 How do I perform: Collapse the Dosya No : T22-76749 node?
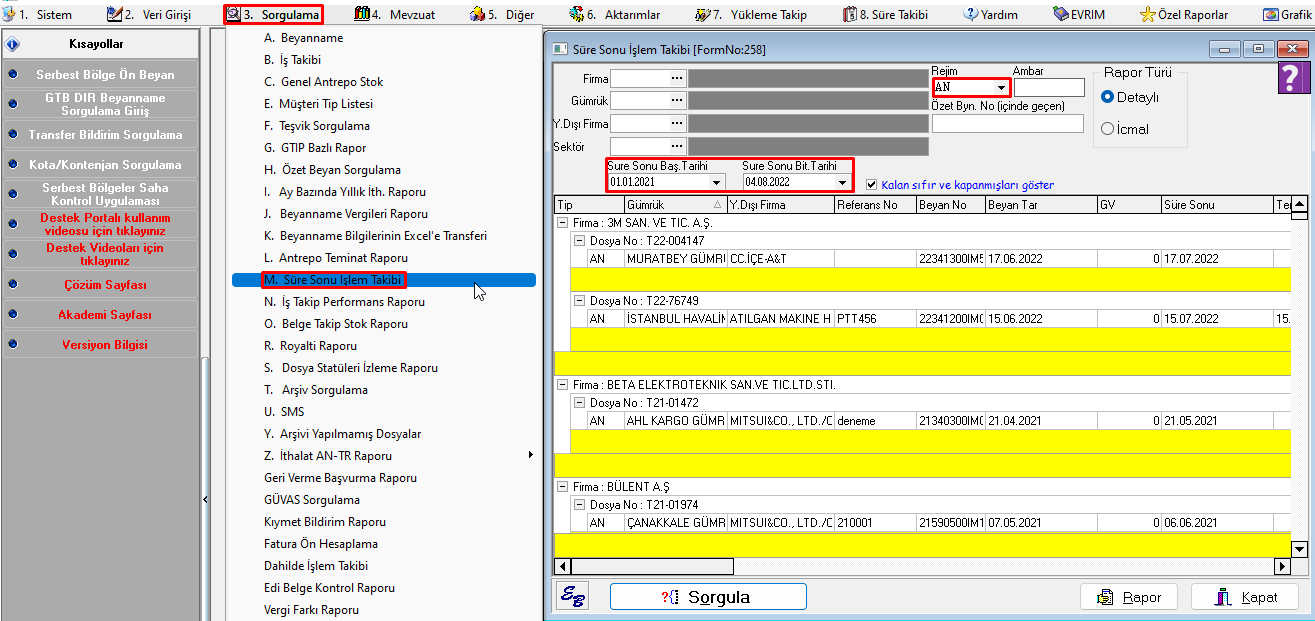click(x=581, y=301)
